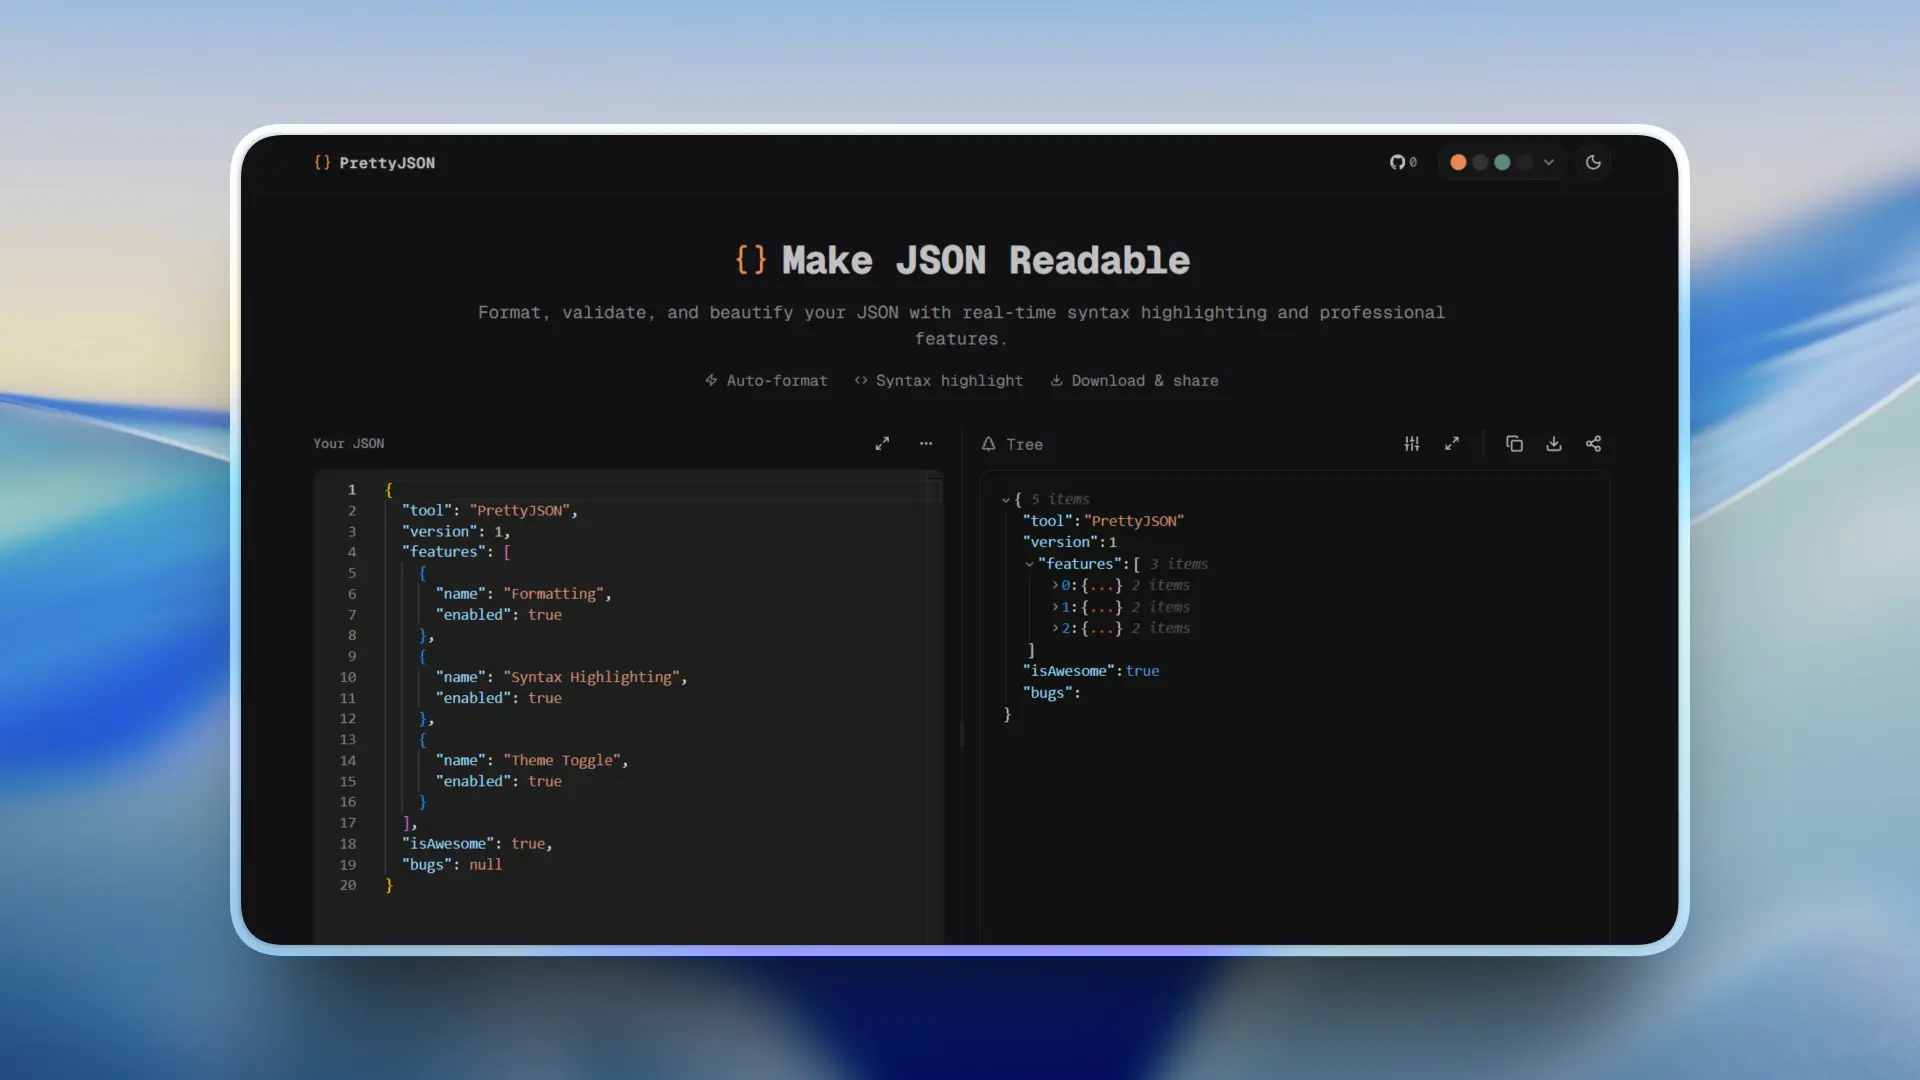
Task: Click the Syntax highlight feature label
Action: click(938, 381)
